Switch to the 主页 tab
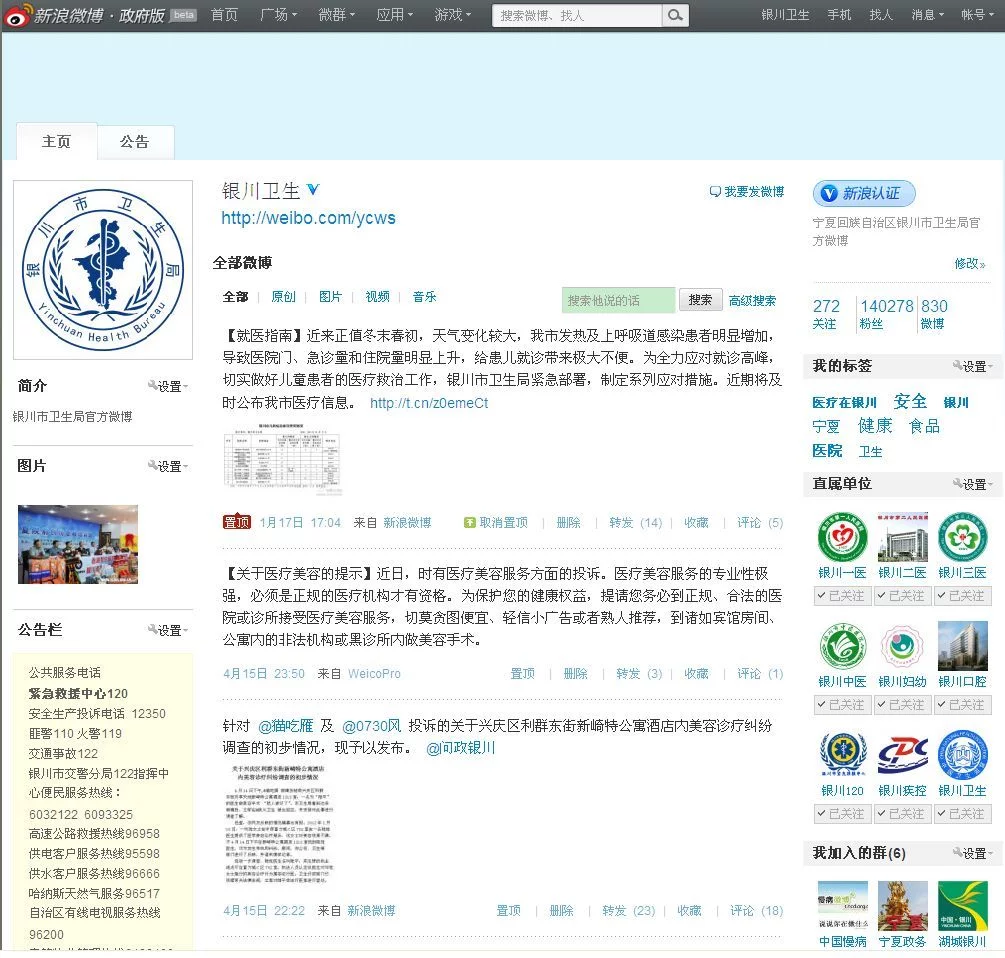The width and height of the screenshot is (1005, 958). tap(56, 141)
